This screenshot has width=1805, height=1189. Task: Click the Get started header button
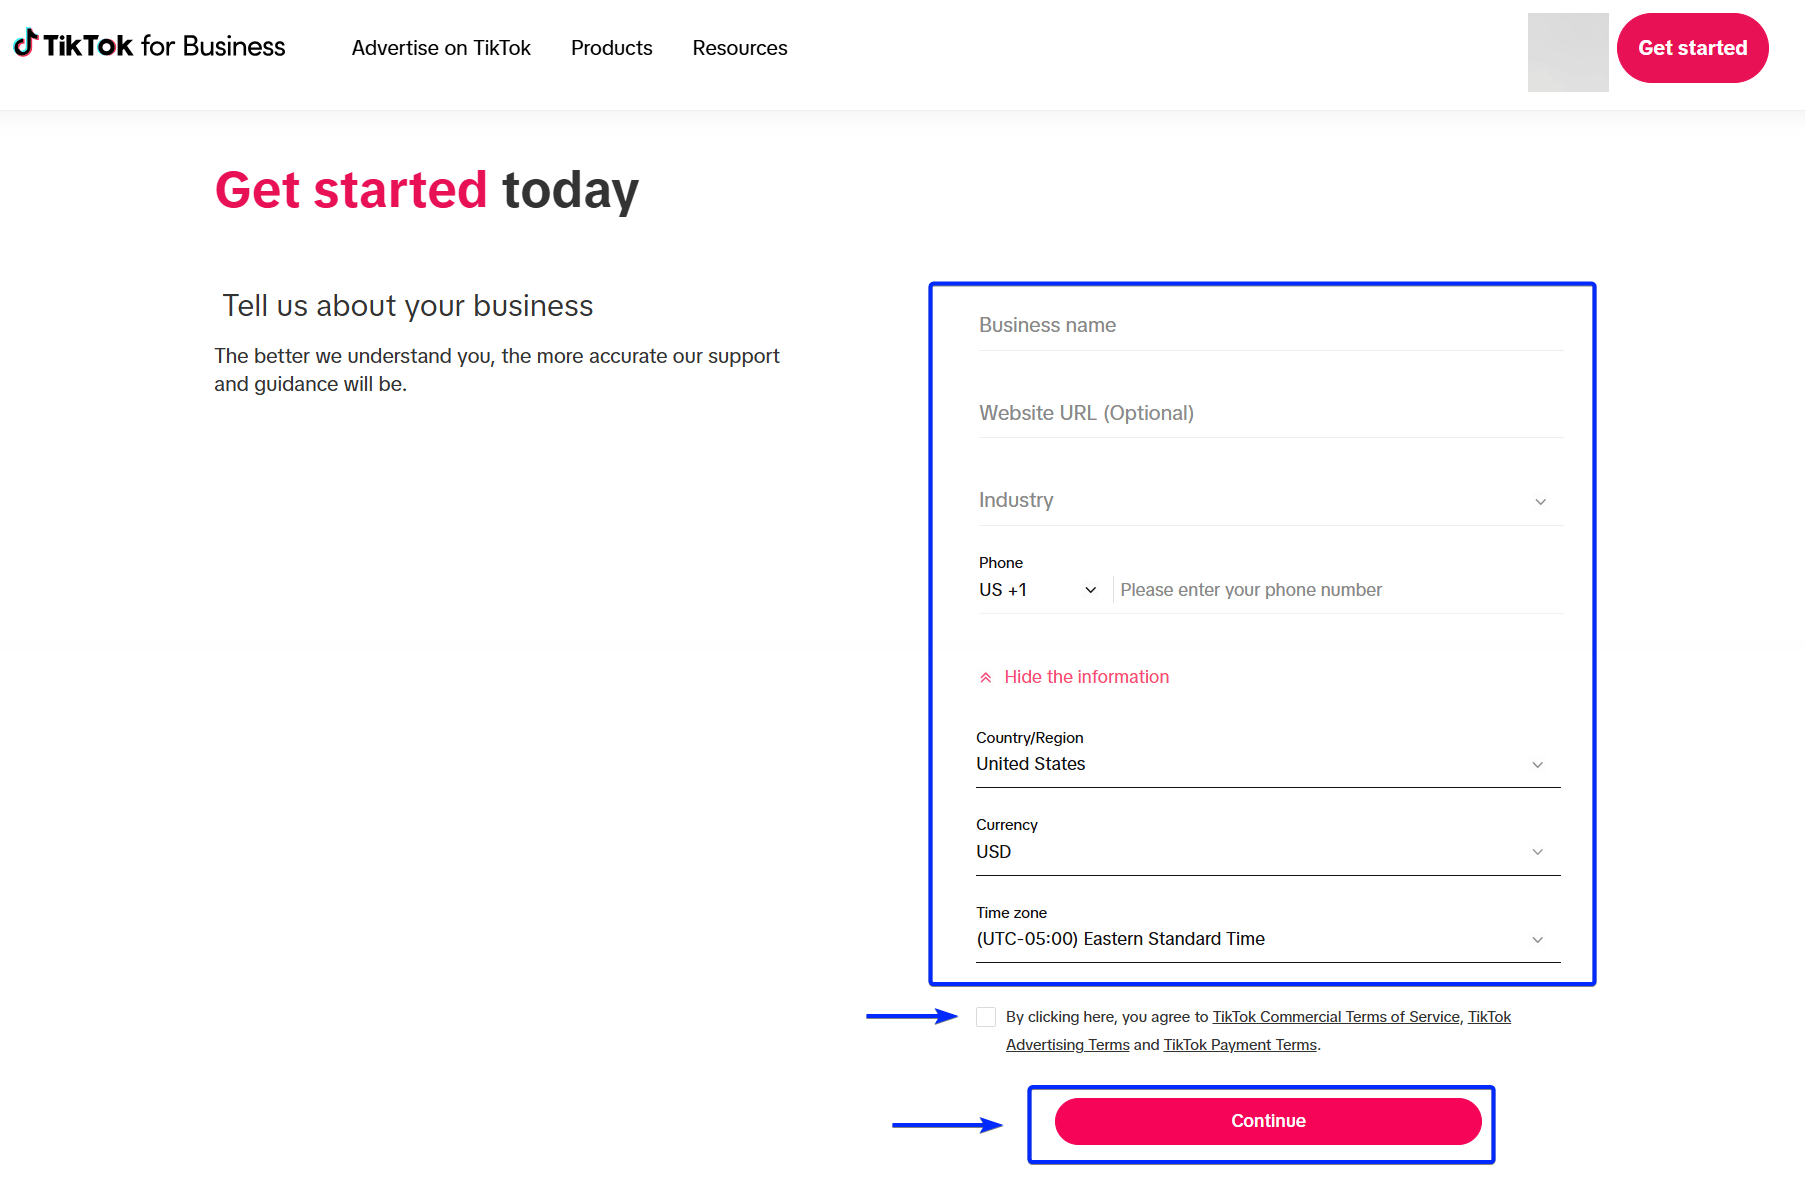(x=1692, y=48)
